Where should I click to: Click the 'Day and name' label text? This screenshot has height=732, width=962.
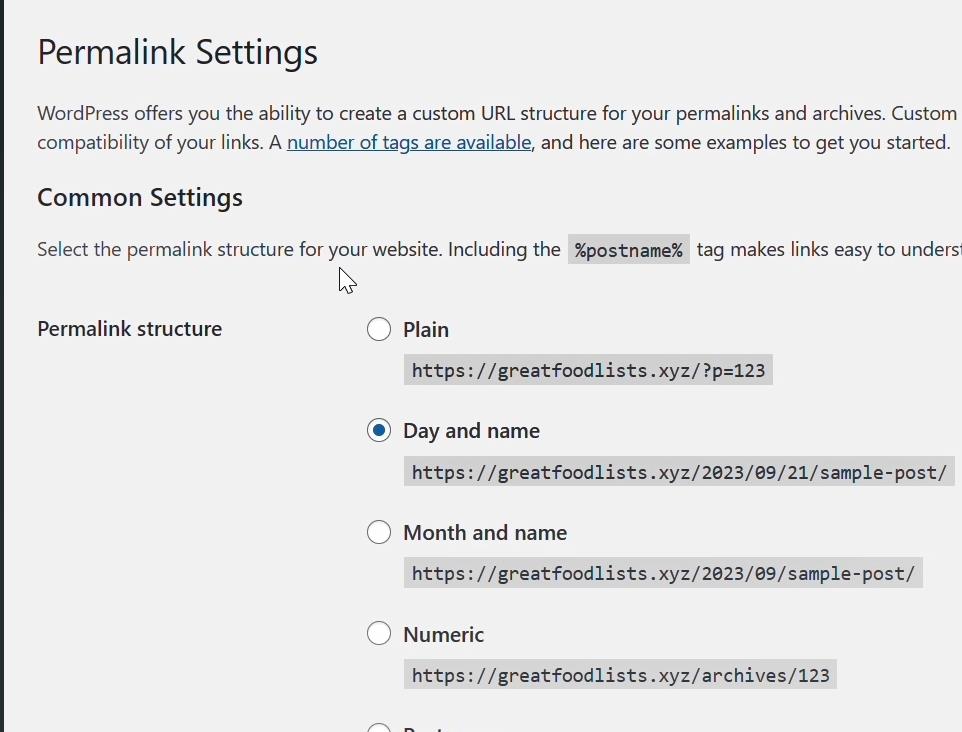click(x=471, y=431)
